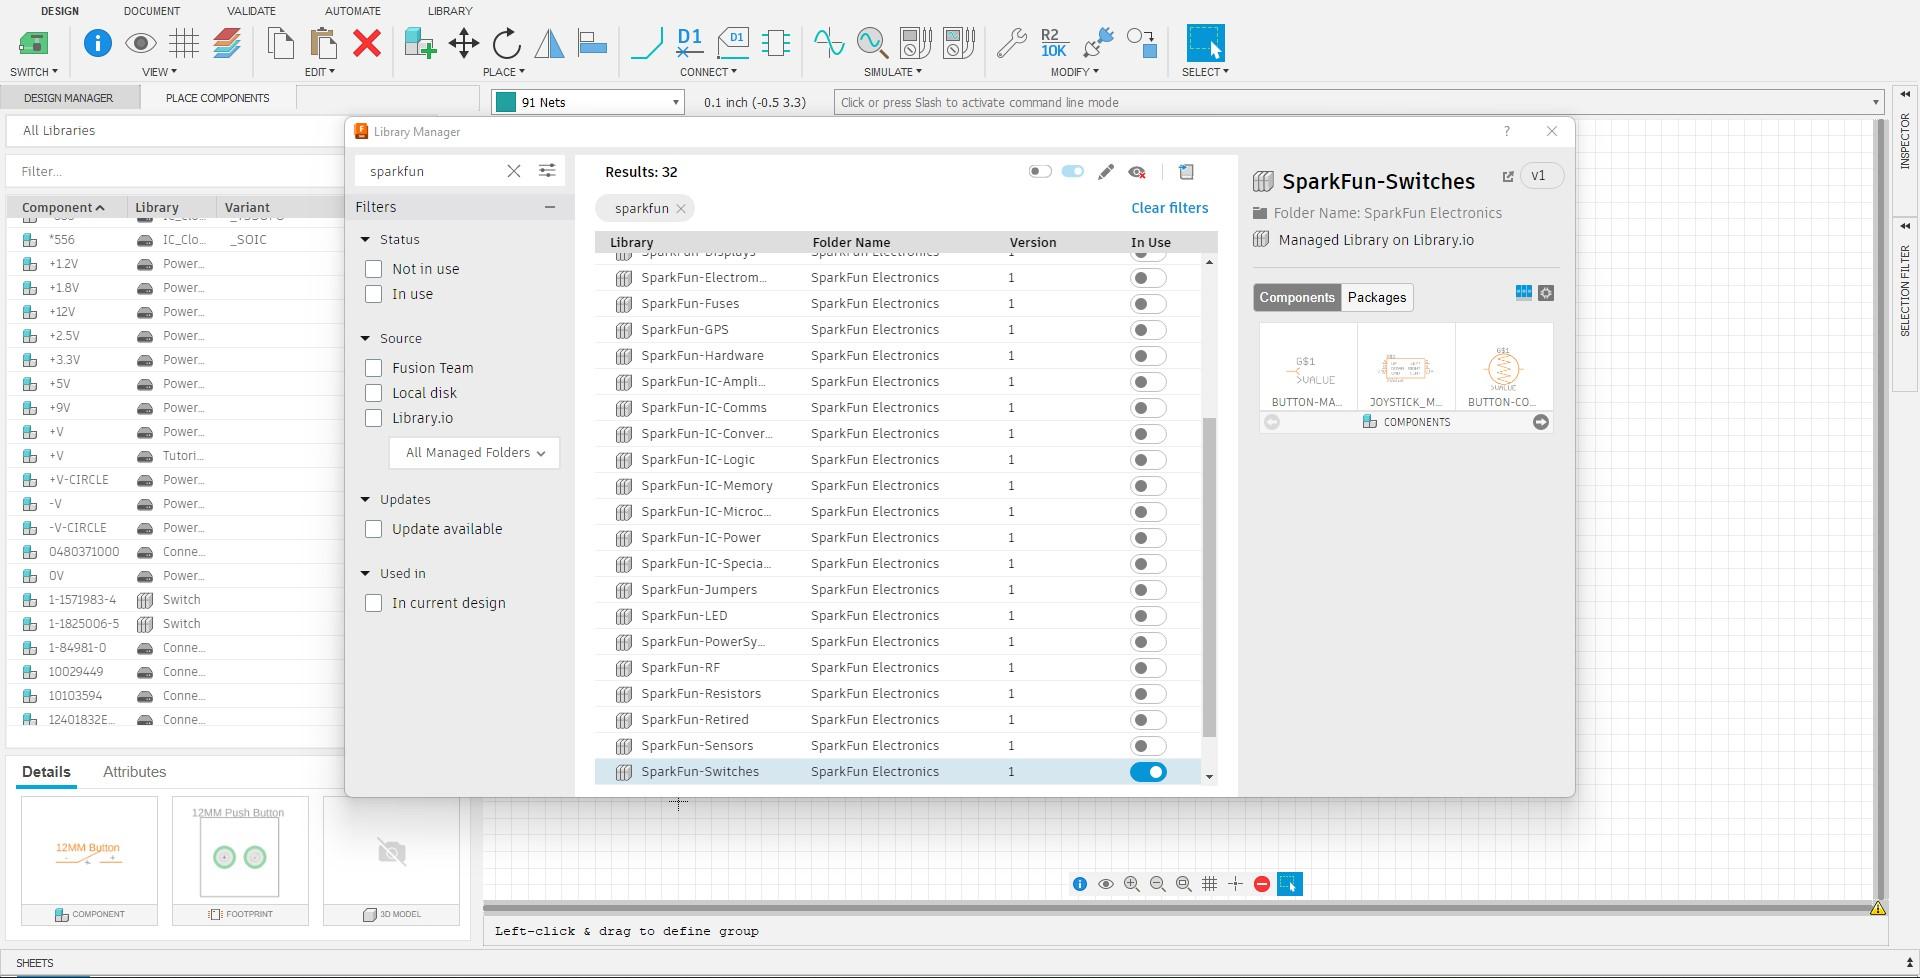
Task: Click the D1 Name tool icon
Action: pos(690,43)
